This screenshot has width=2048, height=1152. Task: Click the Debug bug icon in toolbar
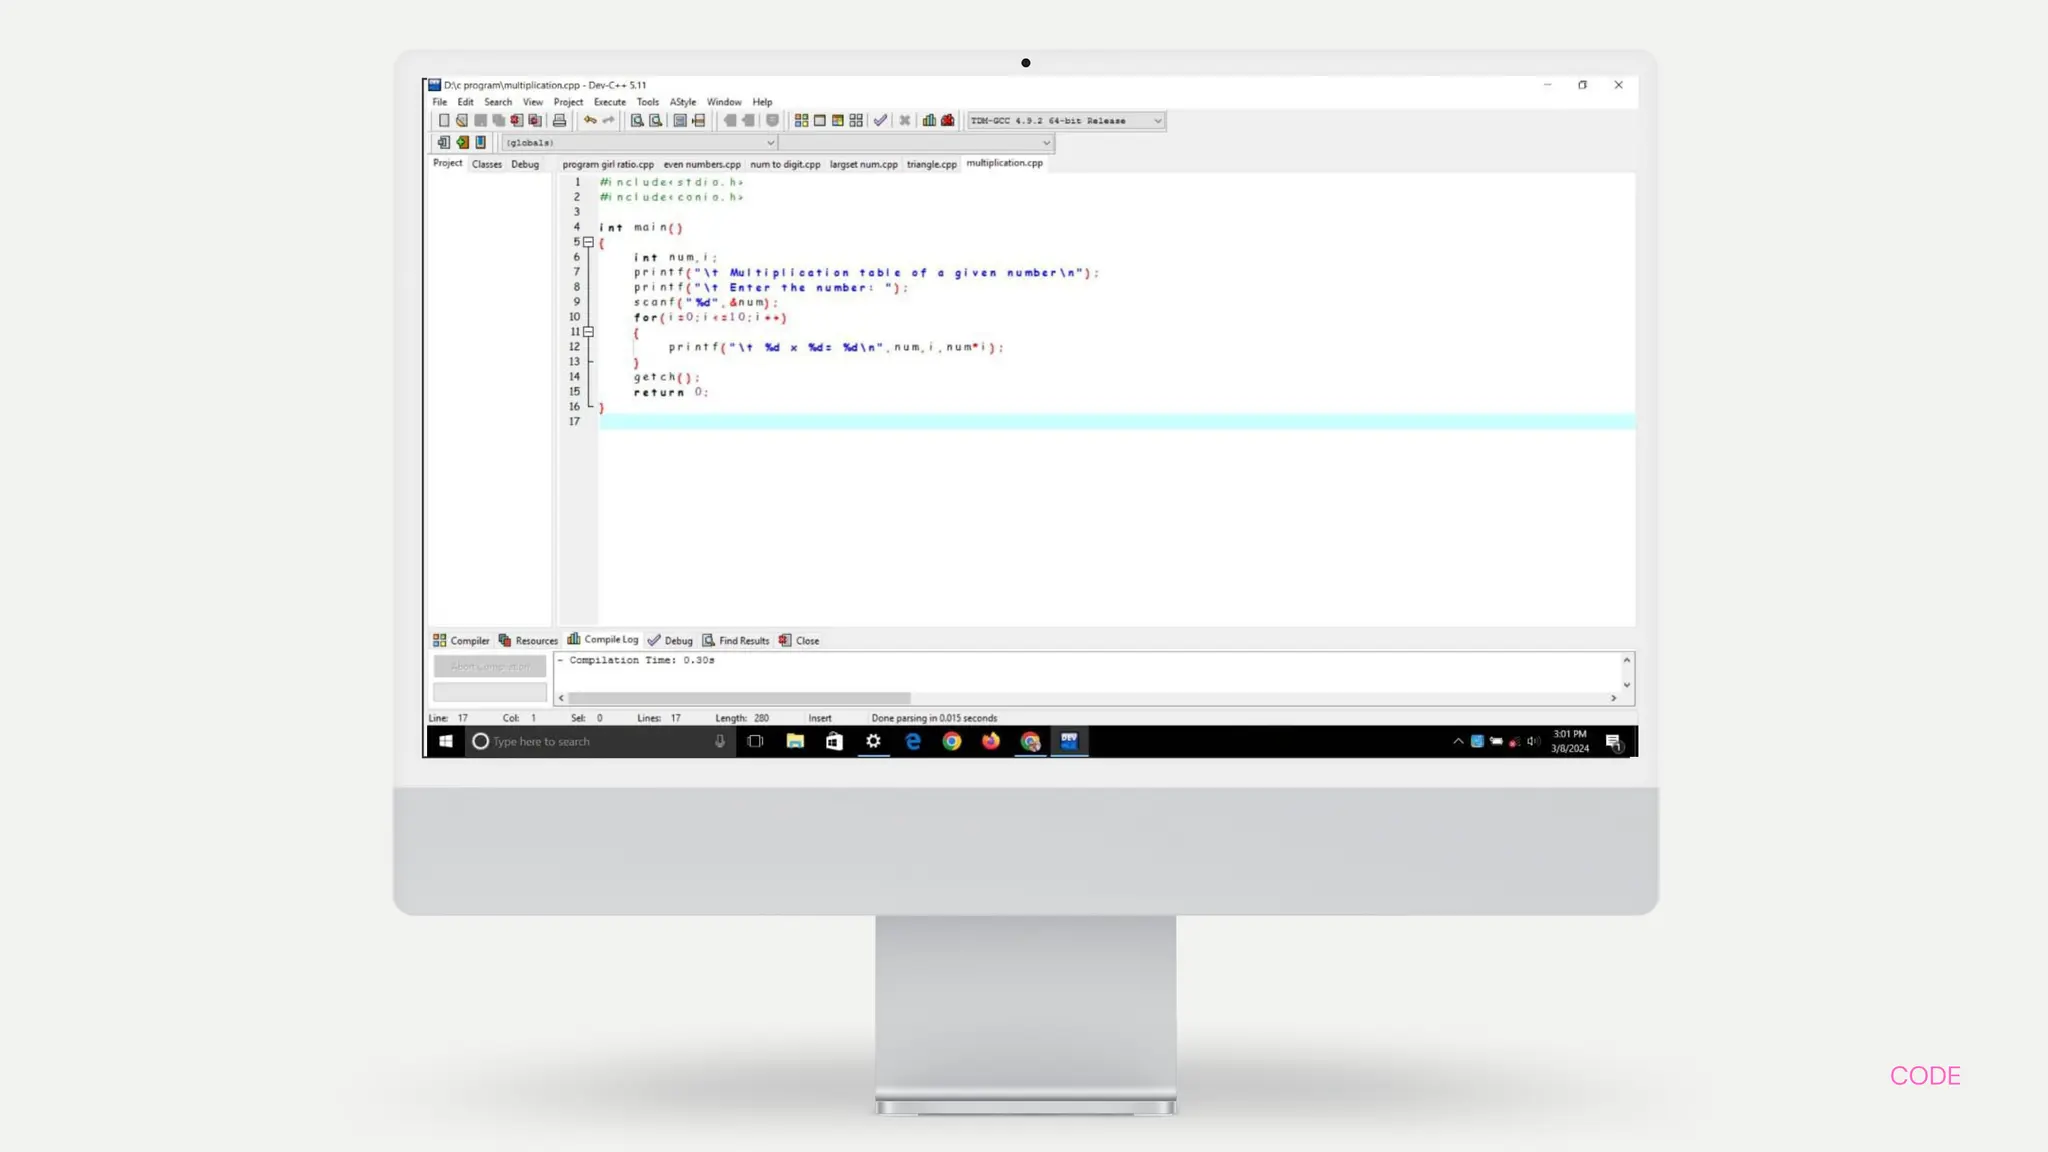[948, 120]
